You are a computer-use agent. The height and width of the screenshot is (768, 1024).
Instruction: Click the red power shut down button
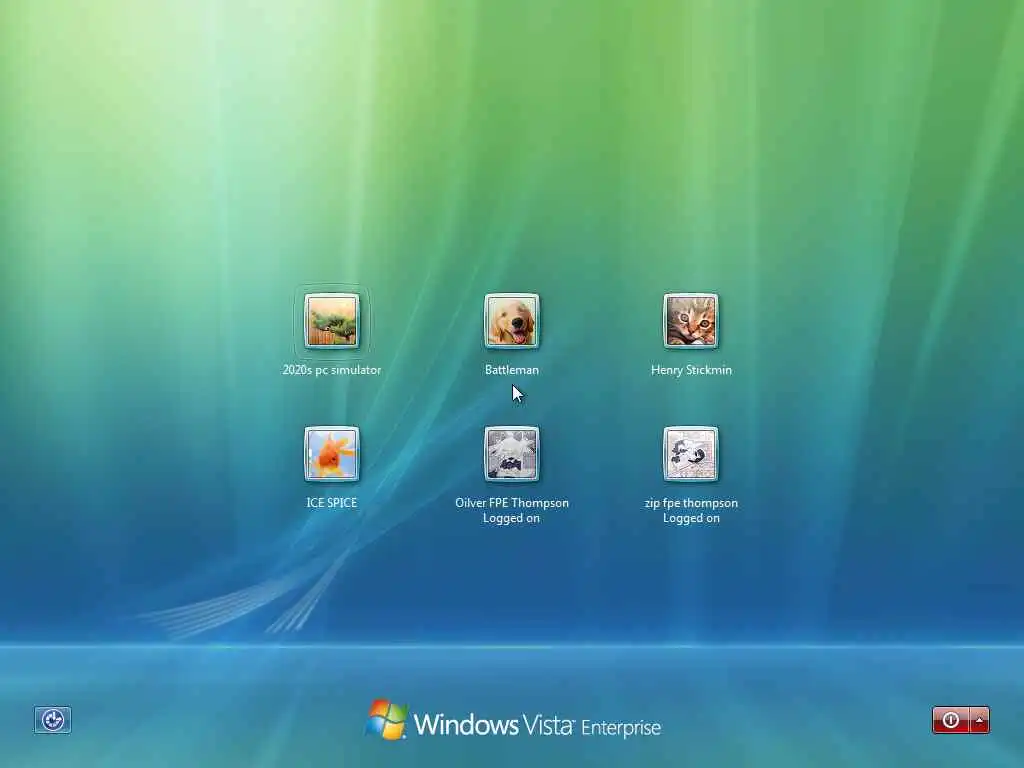click(951, 720)
